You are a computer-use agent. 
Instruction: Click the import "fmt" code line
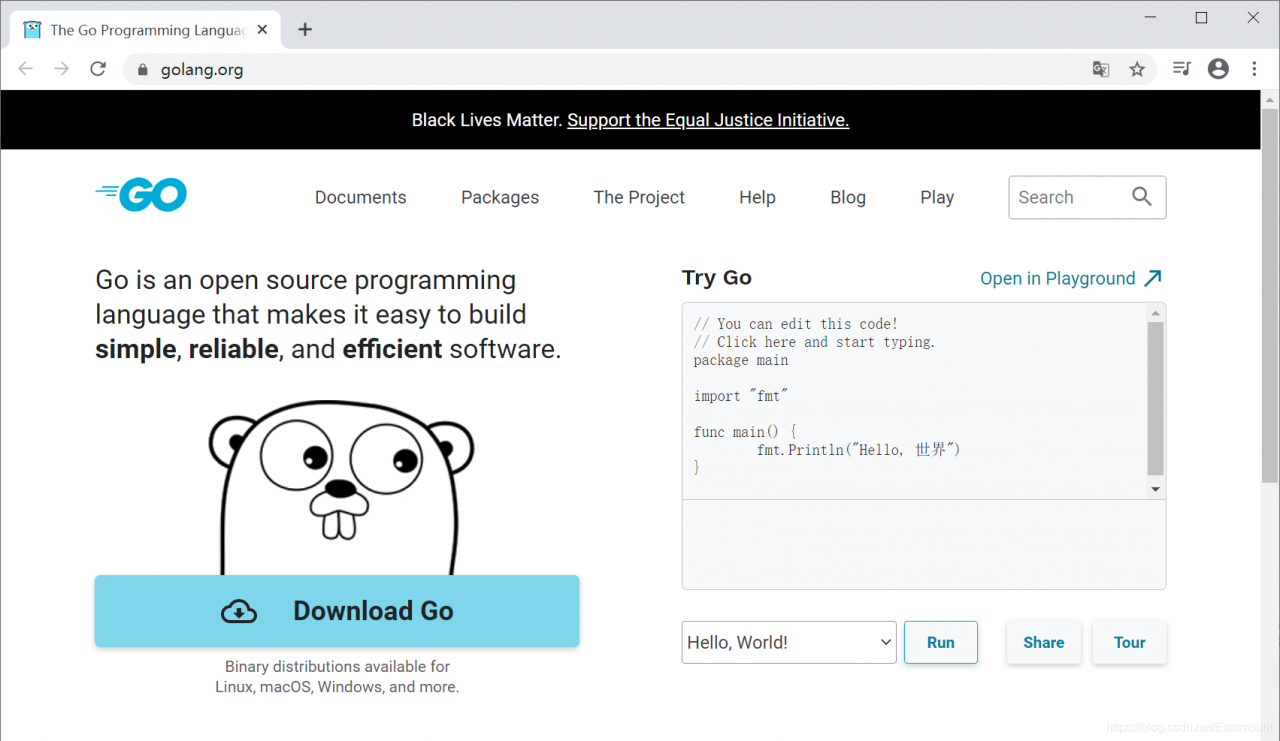[x=741, y=396]
